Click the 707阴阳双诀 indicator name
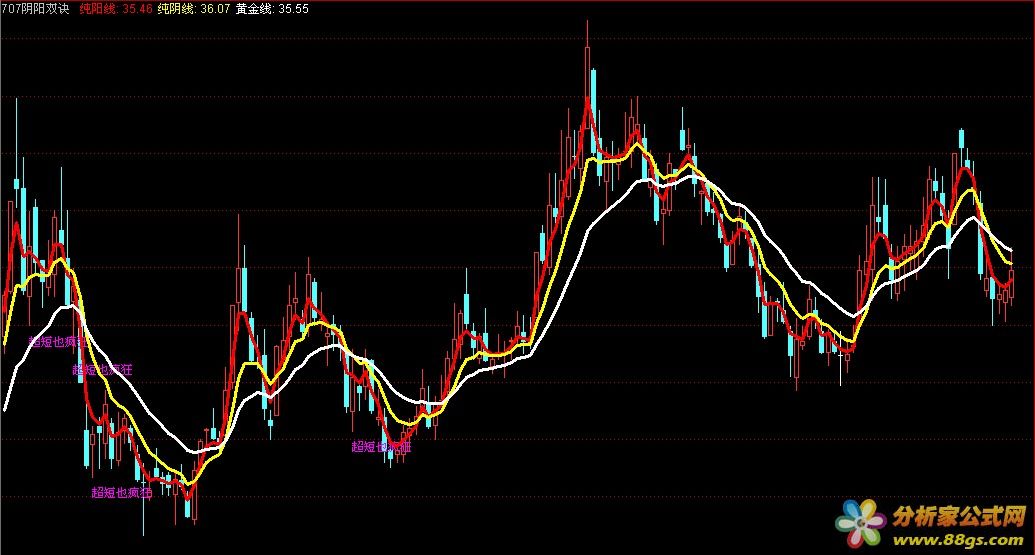Image resolution: width=1035 pixels, height=555 pixels. 36,9
